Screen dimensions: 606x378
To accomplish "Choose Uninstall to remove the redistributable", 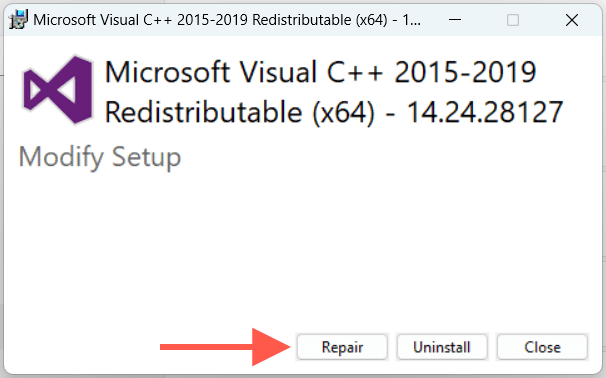I will 442,347.
